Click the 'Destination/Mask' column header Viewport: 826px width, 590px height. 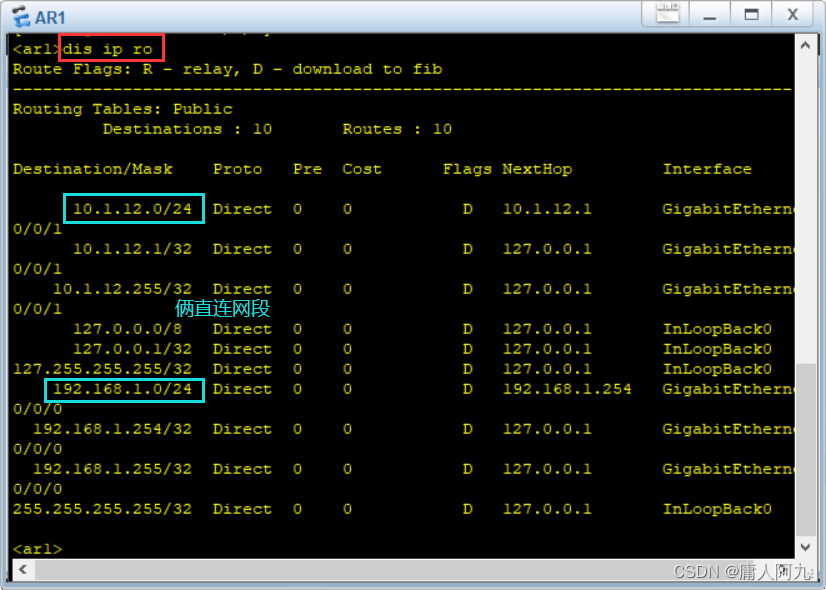(x=93, y=169)
